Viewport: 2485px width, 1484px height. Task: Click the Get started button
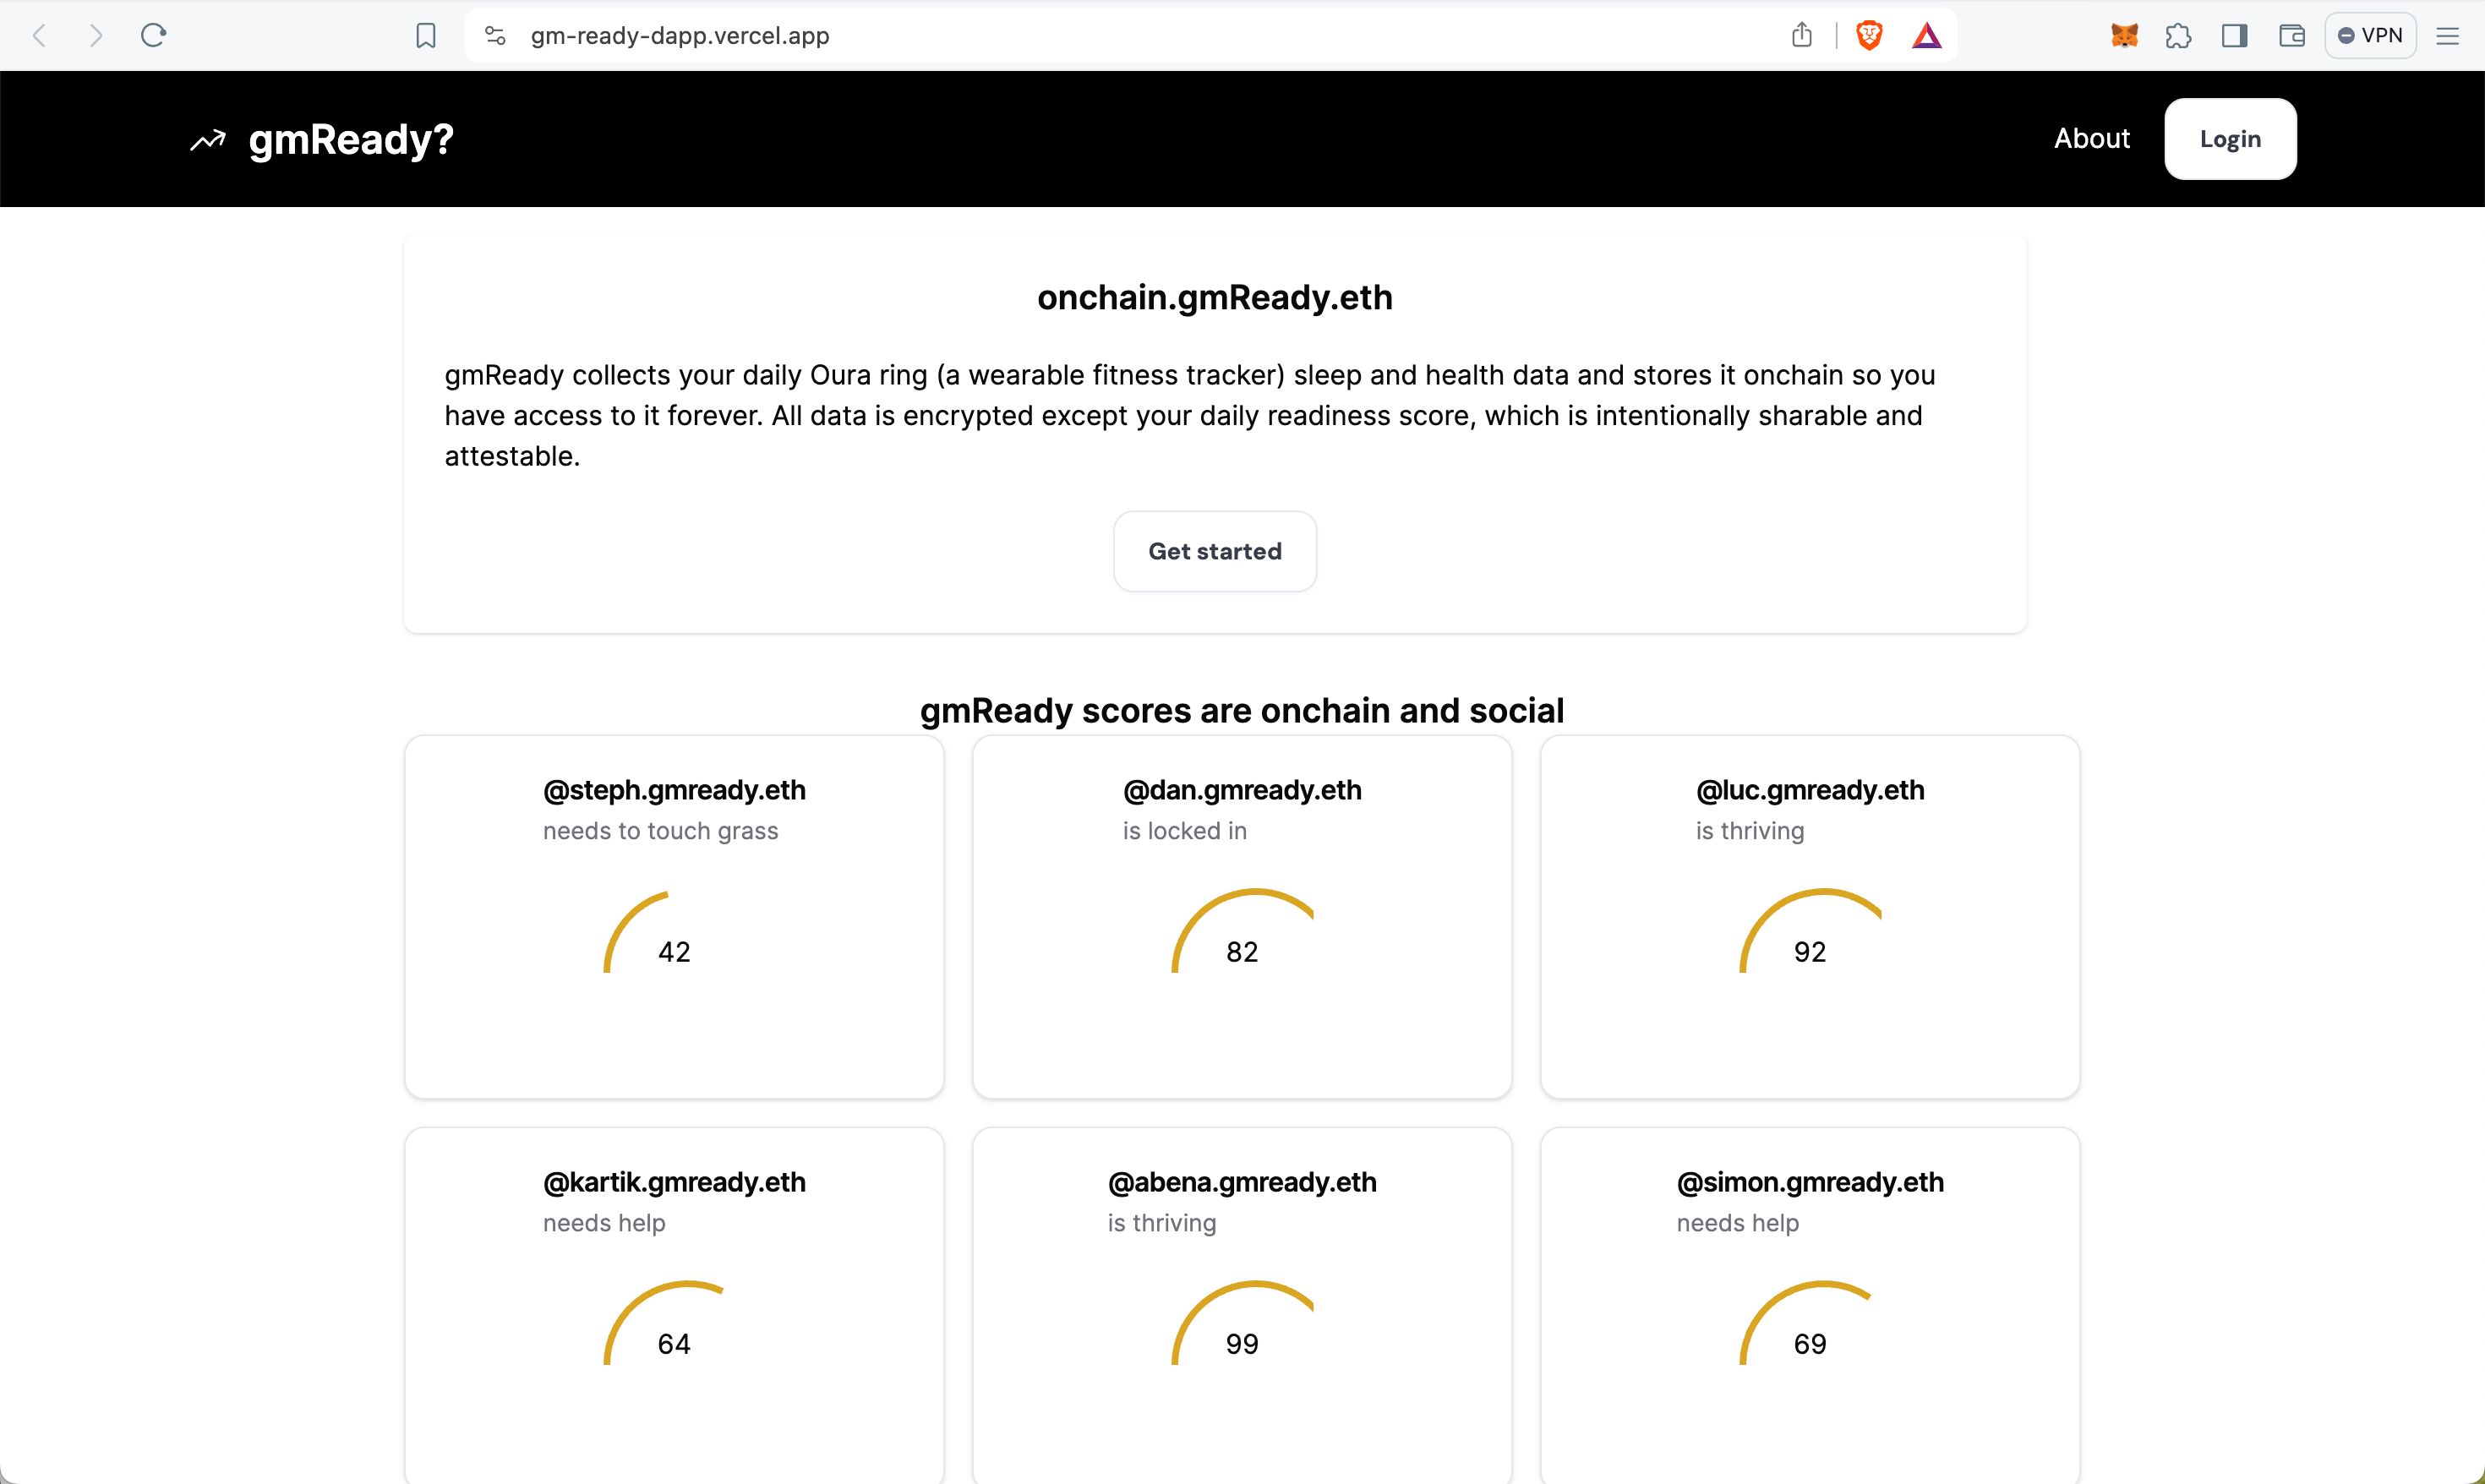pyautogui.click(x=1215, y=551)
